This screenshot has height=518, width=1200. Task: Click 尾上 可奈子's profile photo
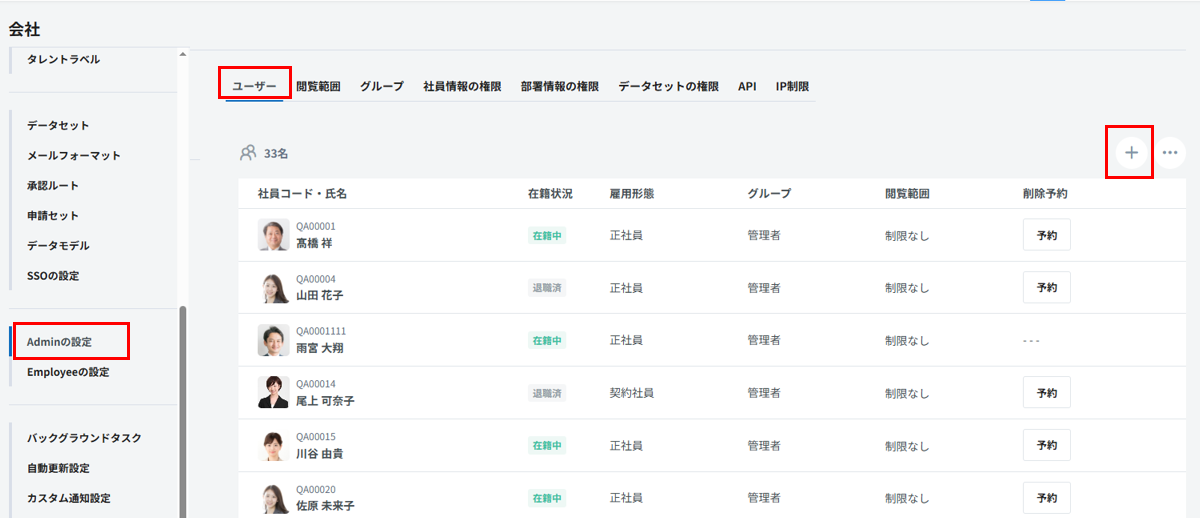click(x=273, y=392)
